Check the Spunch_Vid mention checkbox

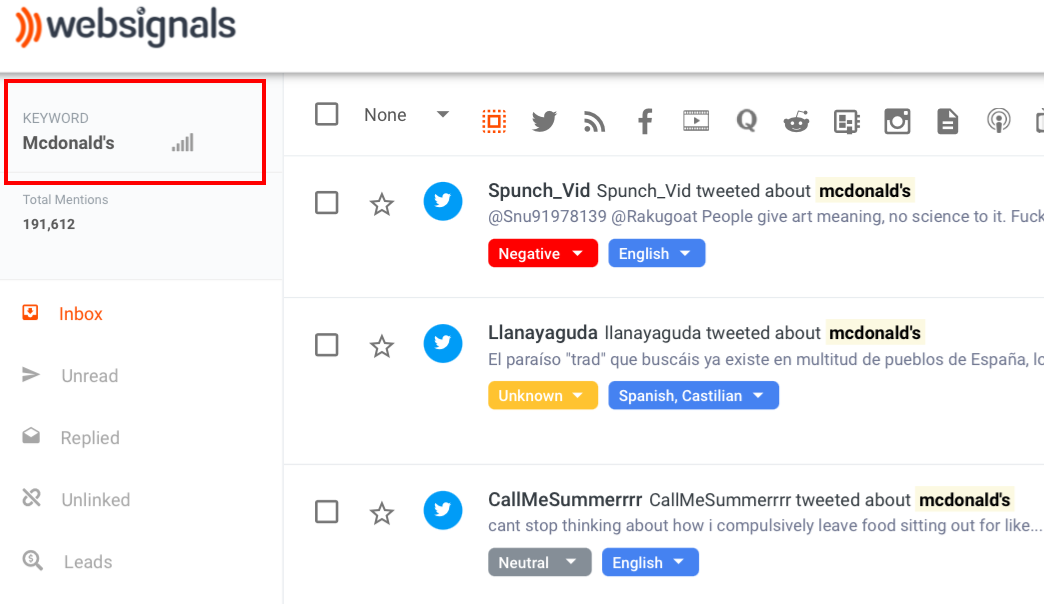(326, 202)
